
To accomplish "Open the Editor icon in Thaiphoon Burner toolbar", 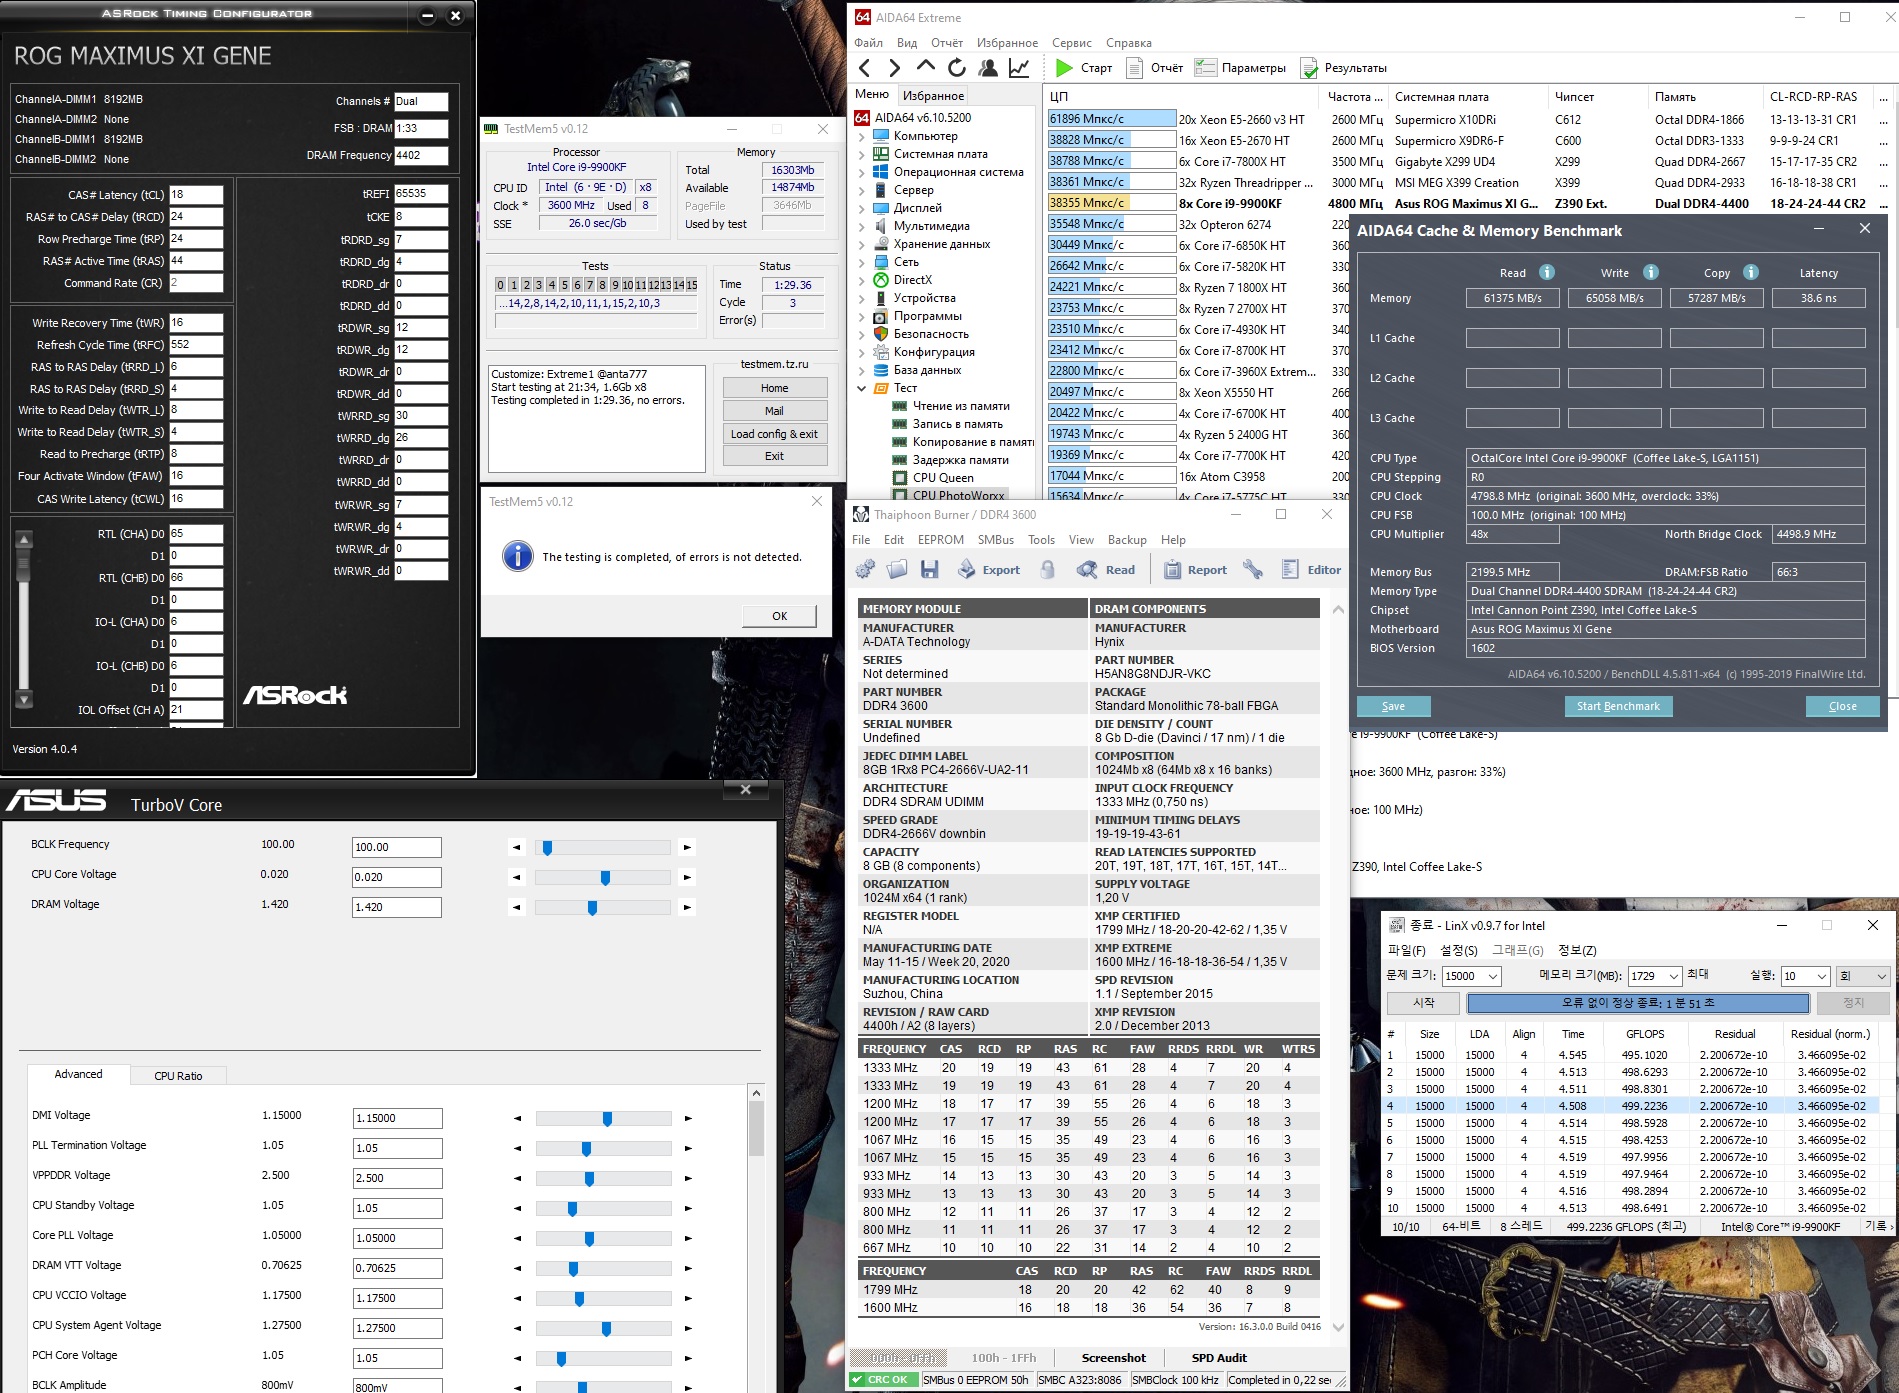I will tap(1290, 570).
